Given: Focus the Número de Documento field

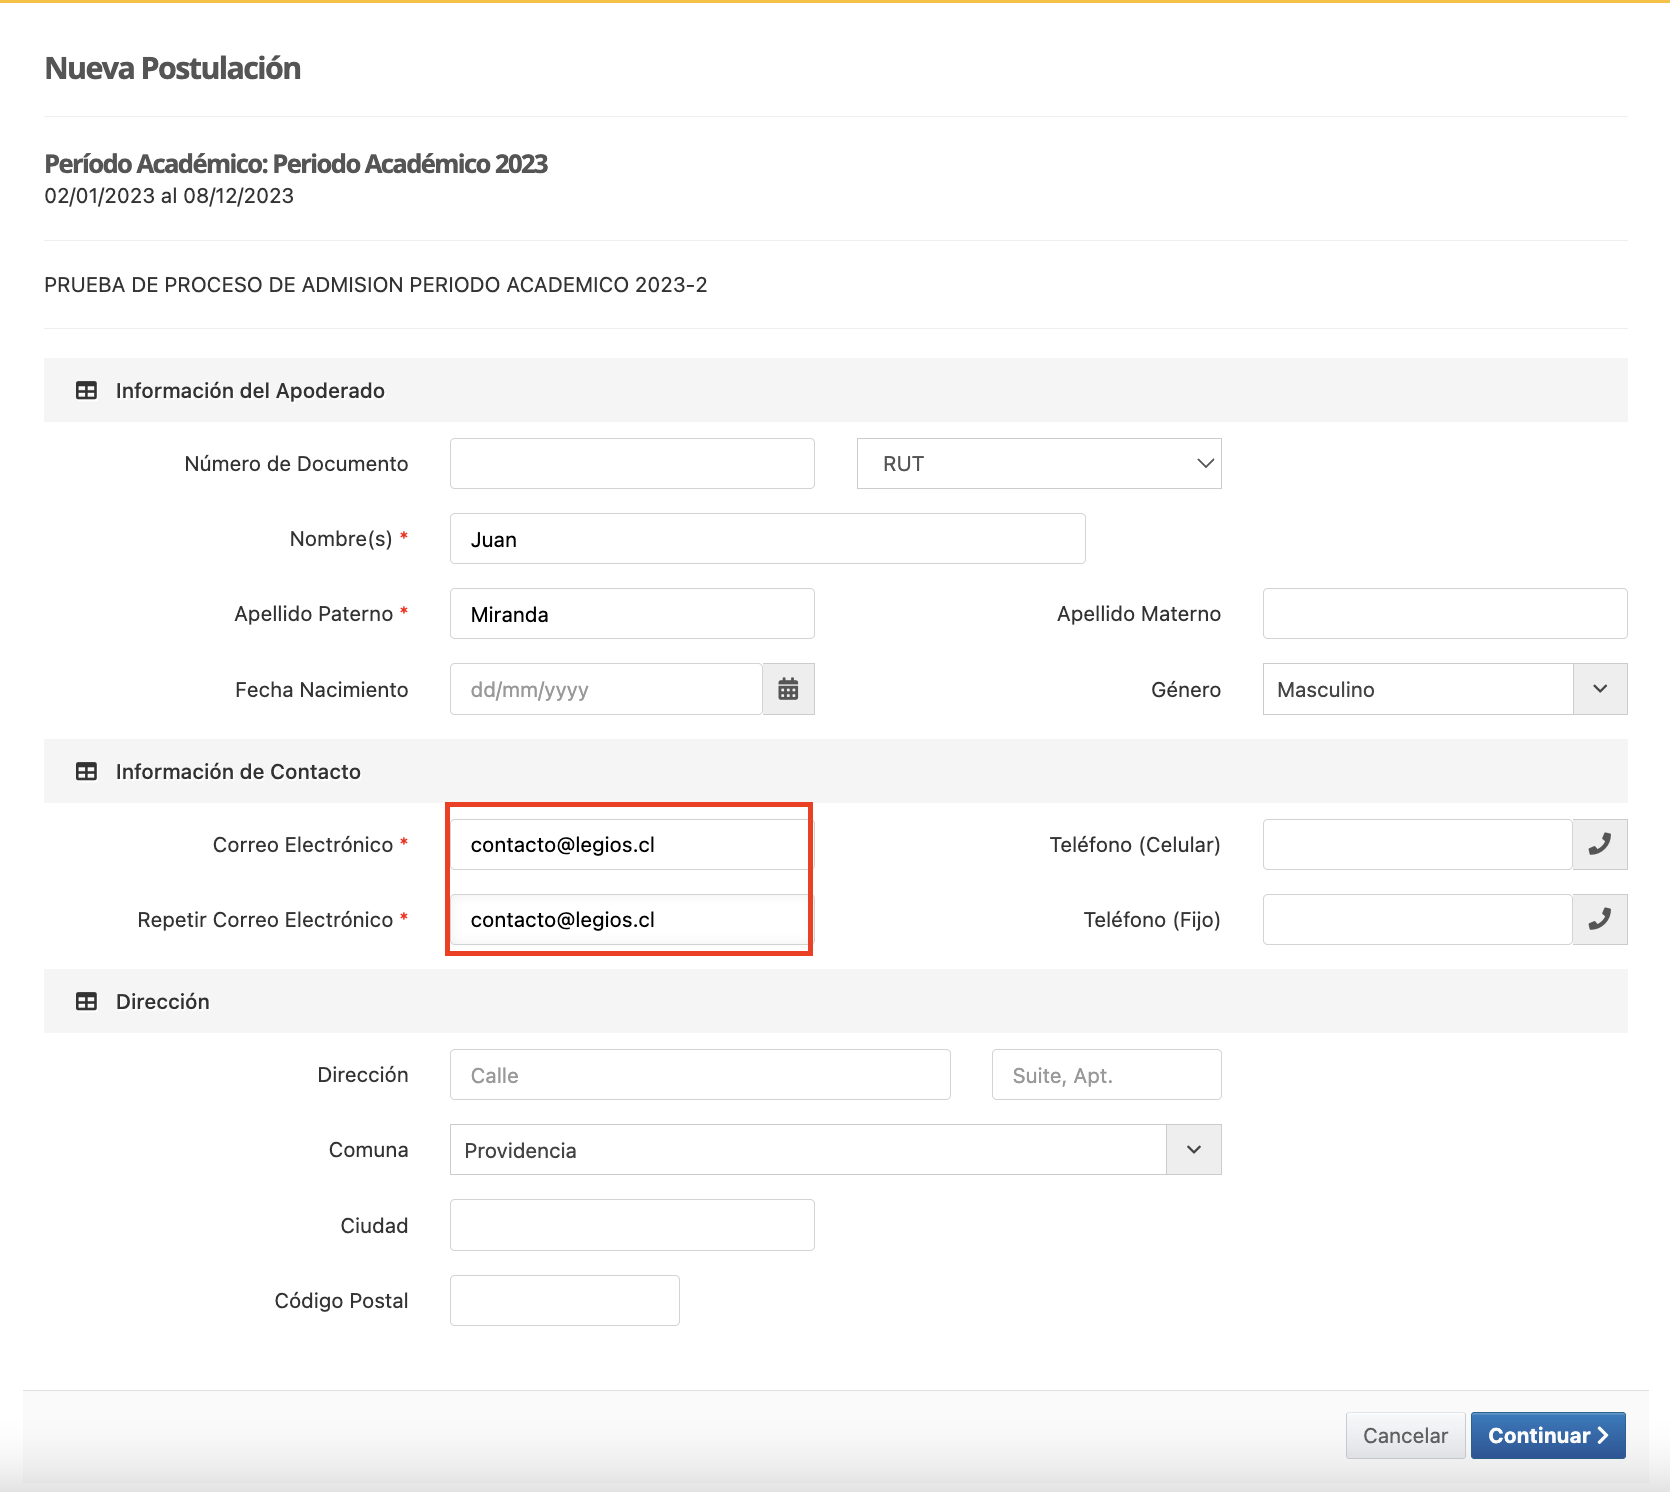Looking at the screenshot, I should [632, 464].
